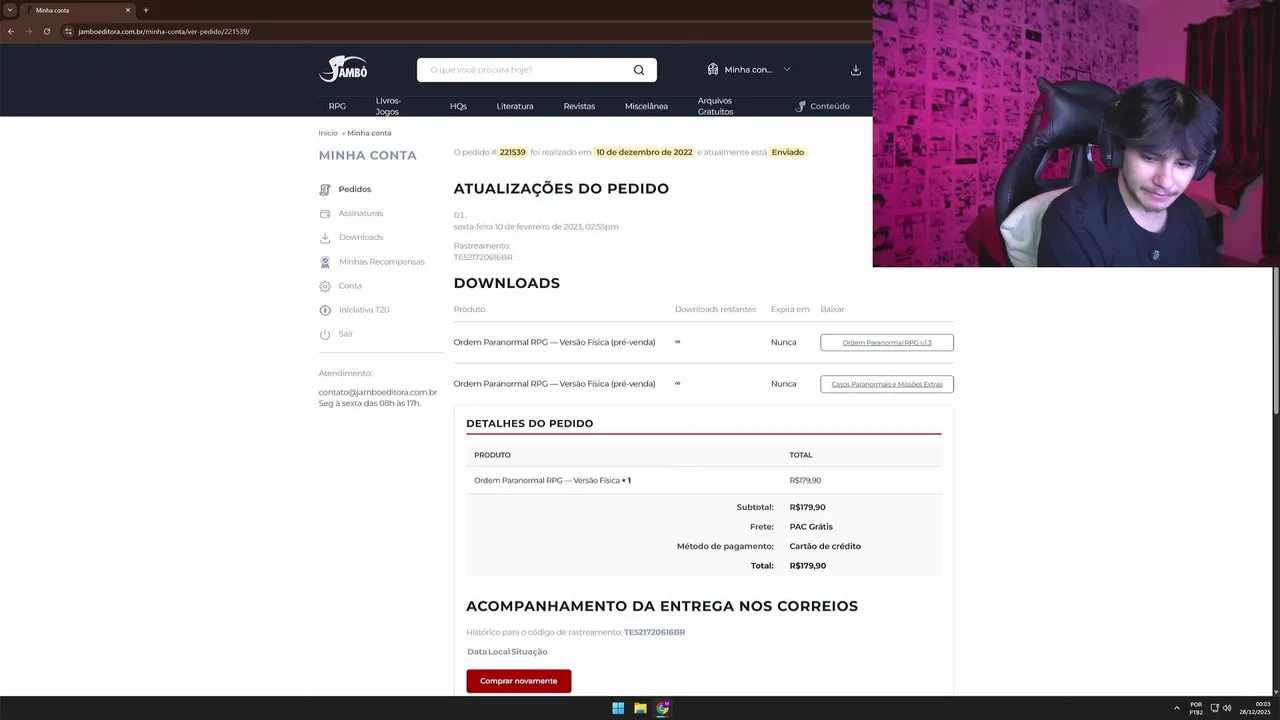This screenshot has width=1280, height=720.
Task: Open the Conteúdo link
Action: tap(830, 106)
